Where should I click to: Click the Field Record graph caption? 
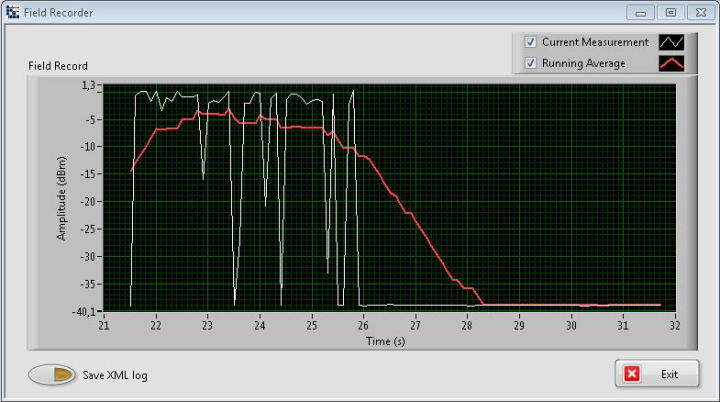pos(58,66)
